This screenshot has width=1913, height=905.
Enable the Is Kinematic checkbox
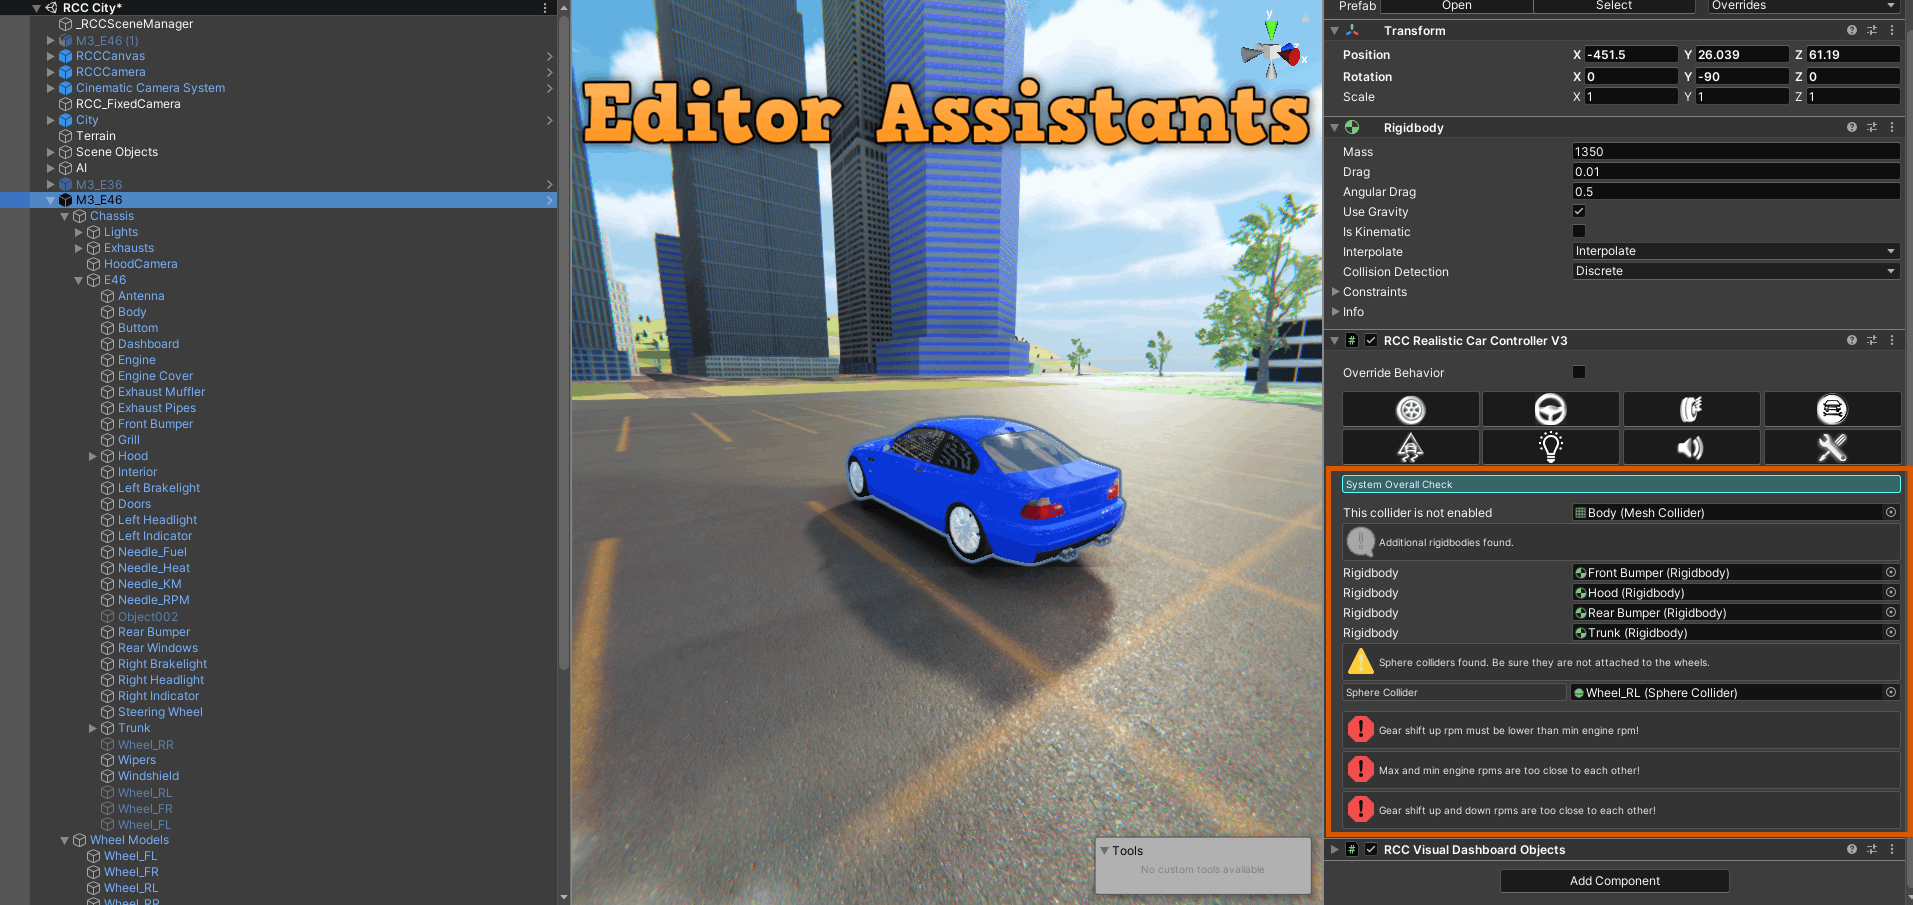pos(1579,232)
